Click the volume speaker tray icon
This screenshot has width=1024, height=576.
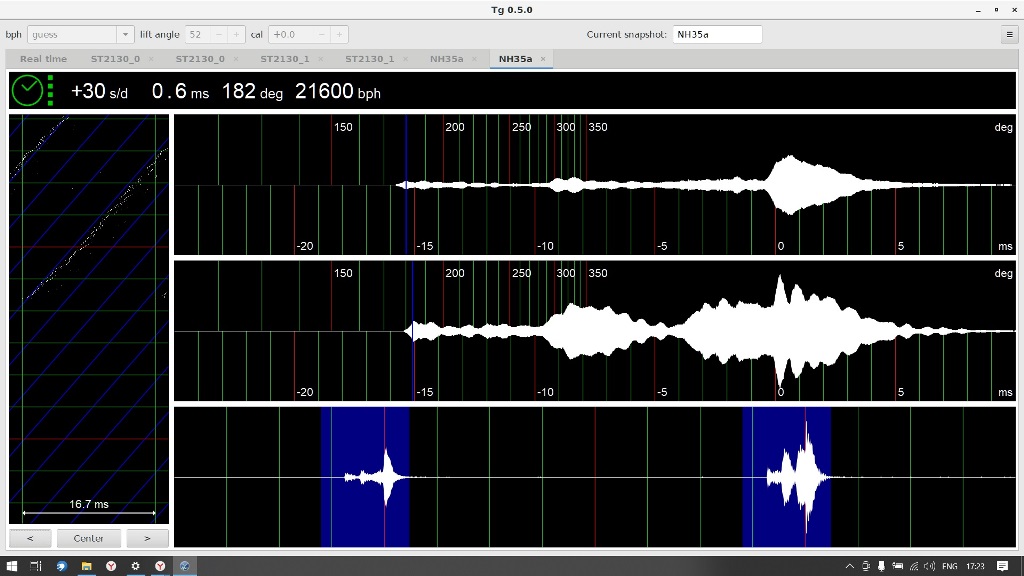[x=929, y=566]
